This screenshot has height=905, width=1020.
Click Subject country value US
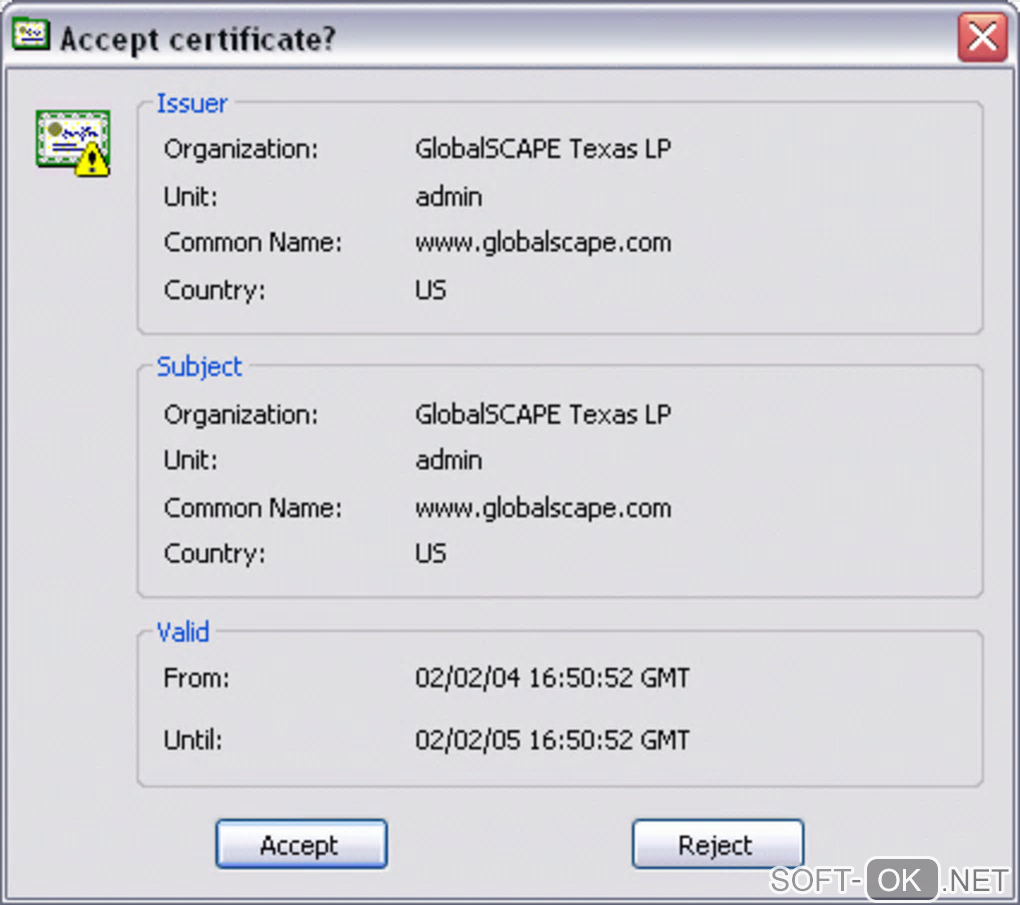tap(431, 554)
